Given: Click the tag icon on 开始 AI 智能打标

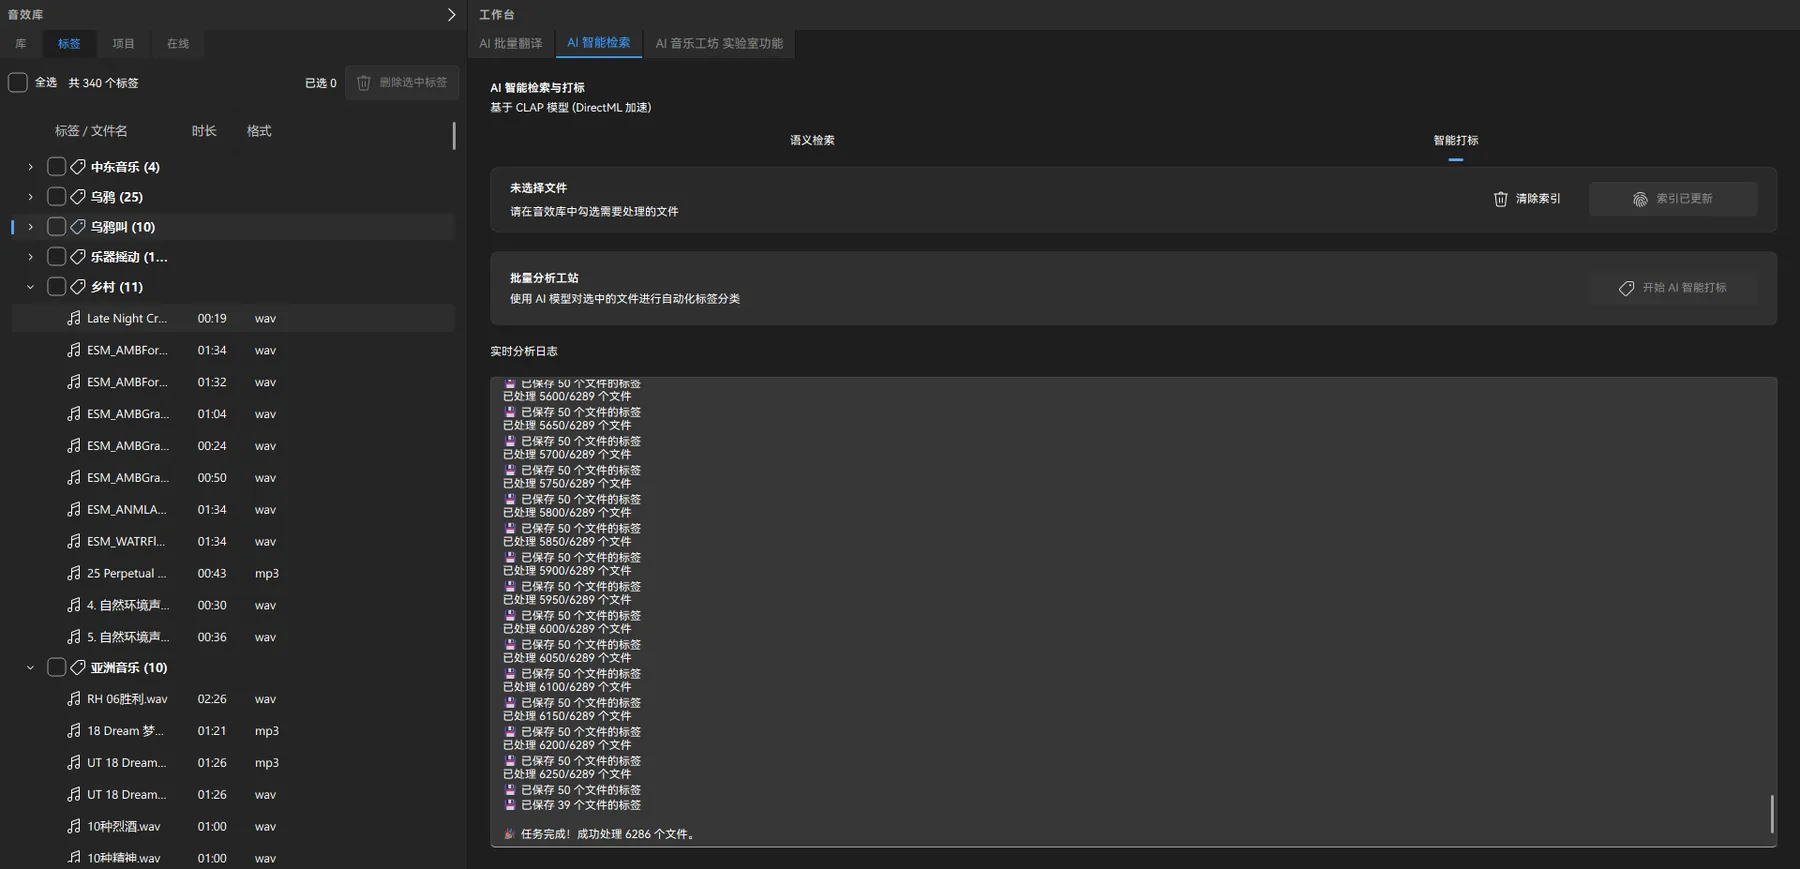Looking at the screenshot, I should coord(1626,288).
